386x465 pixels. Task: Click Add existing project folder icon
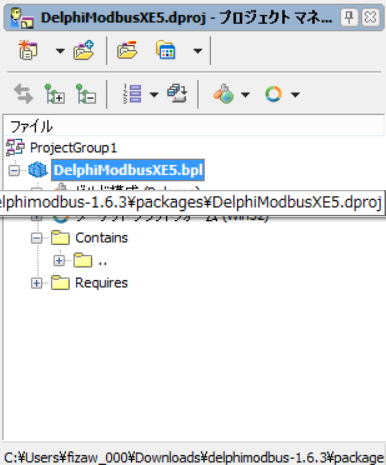(84, 50)
